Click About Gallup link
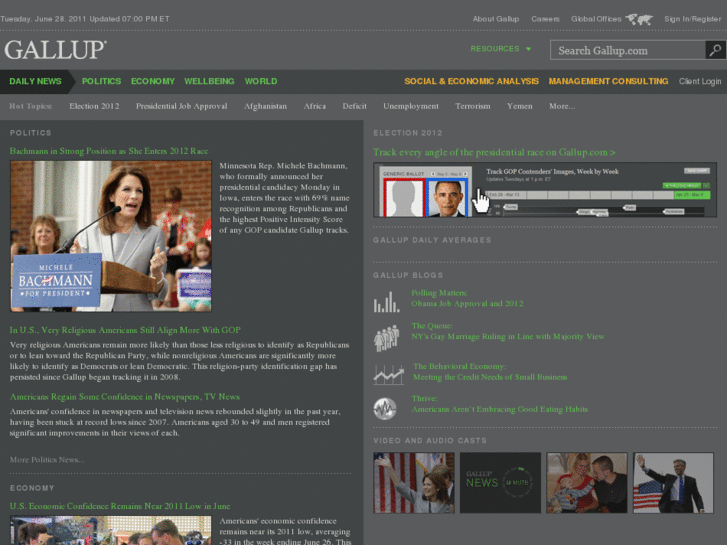The height and width of the screenshot is (545, 727). (x=496, y=19)
